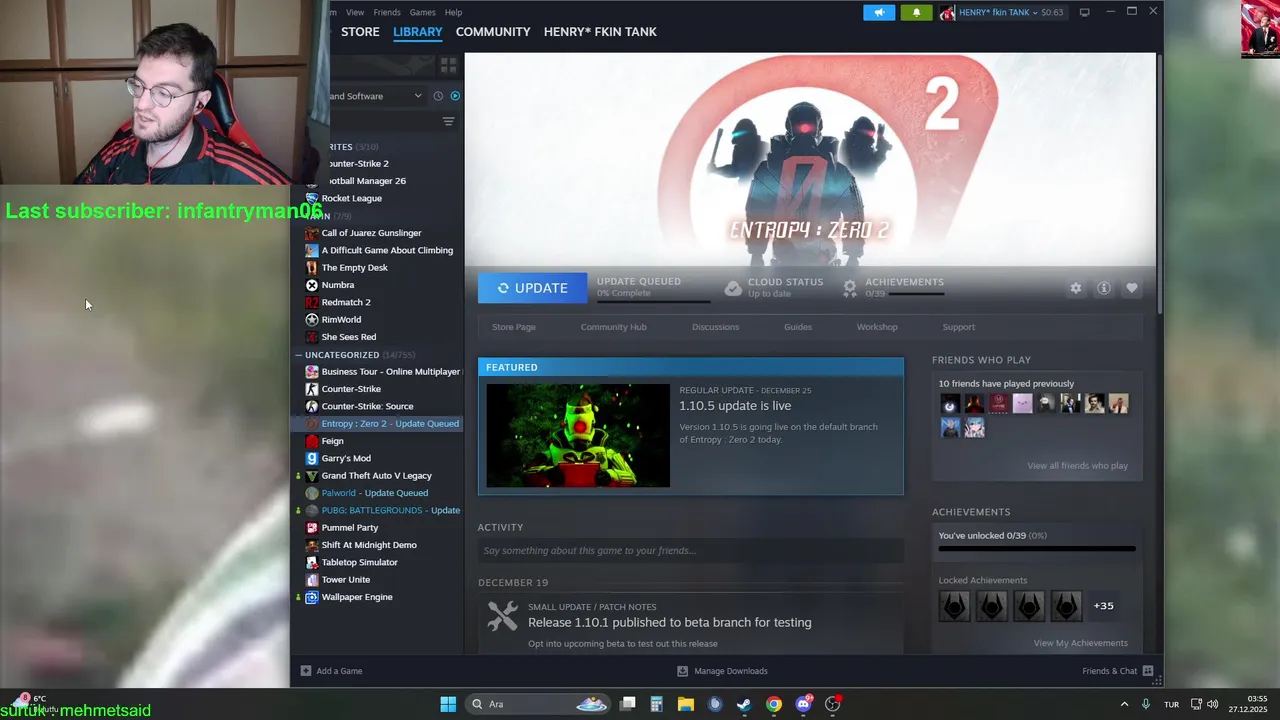The image size is (1280, 720).
Task: Open the Games and Software filter dropdown
Action: click(x=377, y=96)
